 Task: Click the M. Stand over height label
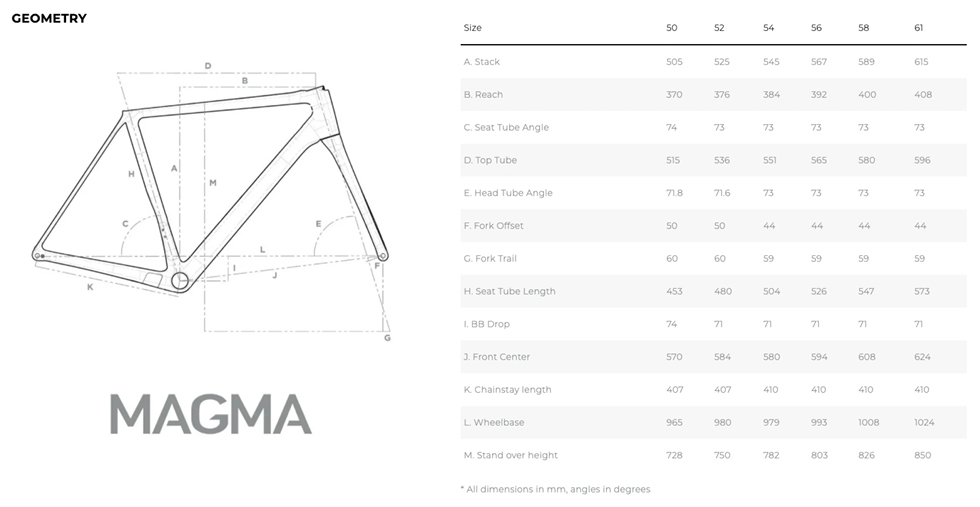511,455
